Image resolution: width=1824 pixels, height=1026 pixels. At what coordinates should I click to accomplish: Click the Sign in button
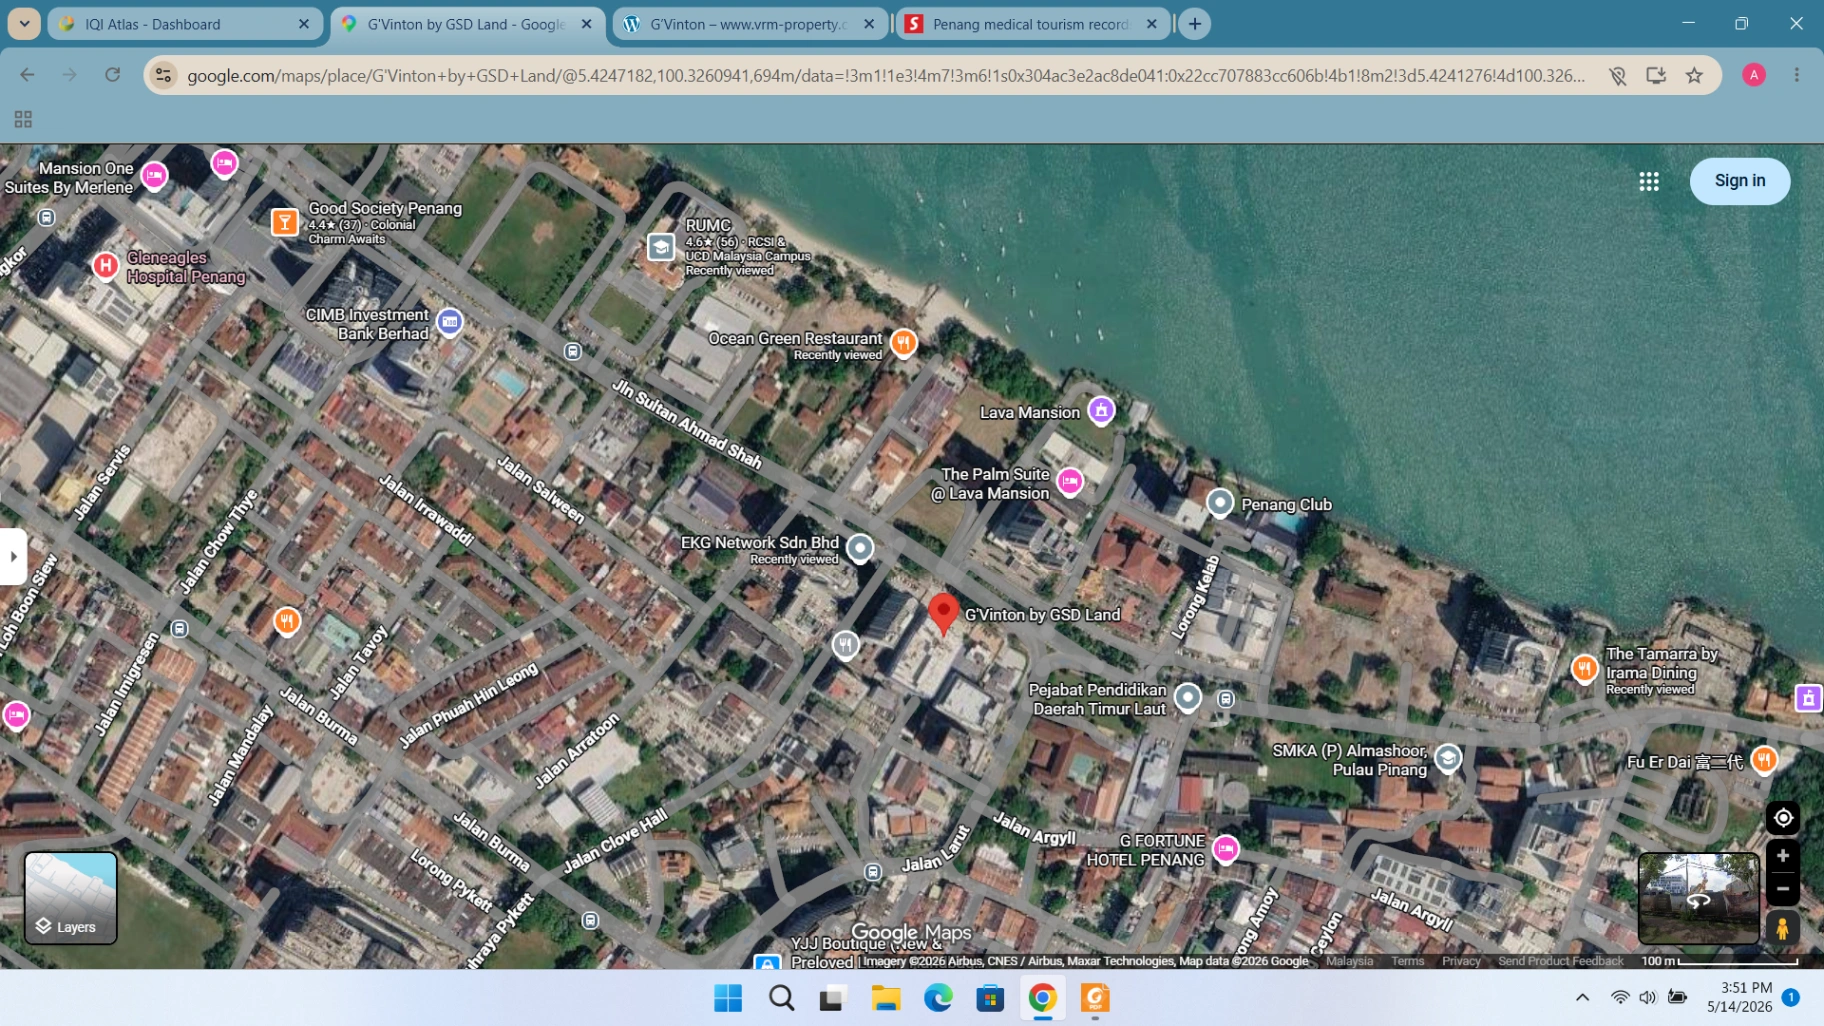coord(1740,181)
